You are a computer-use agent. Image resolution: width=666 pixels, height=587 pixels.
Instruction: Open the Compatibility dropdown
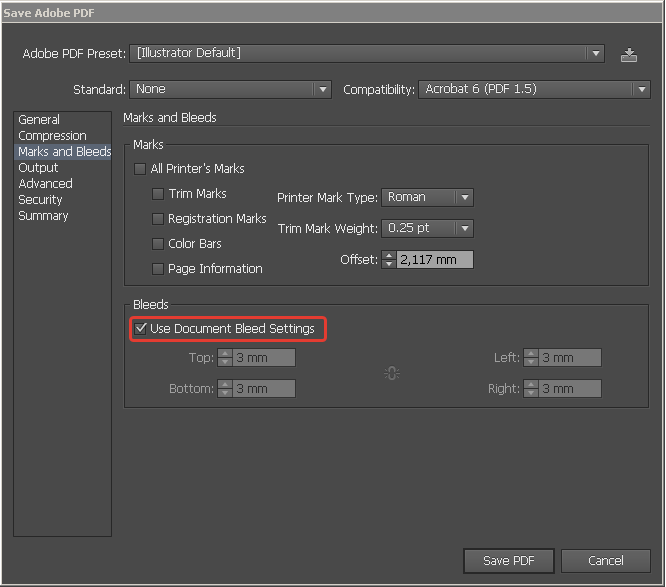(534, 90)
